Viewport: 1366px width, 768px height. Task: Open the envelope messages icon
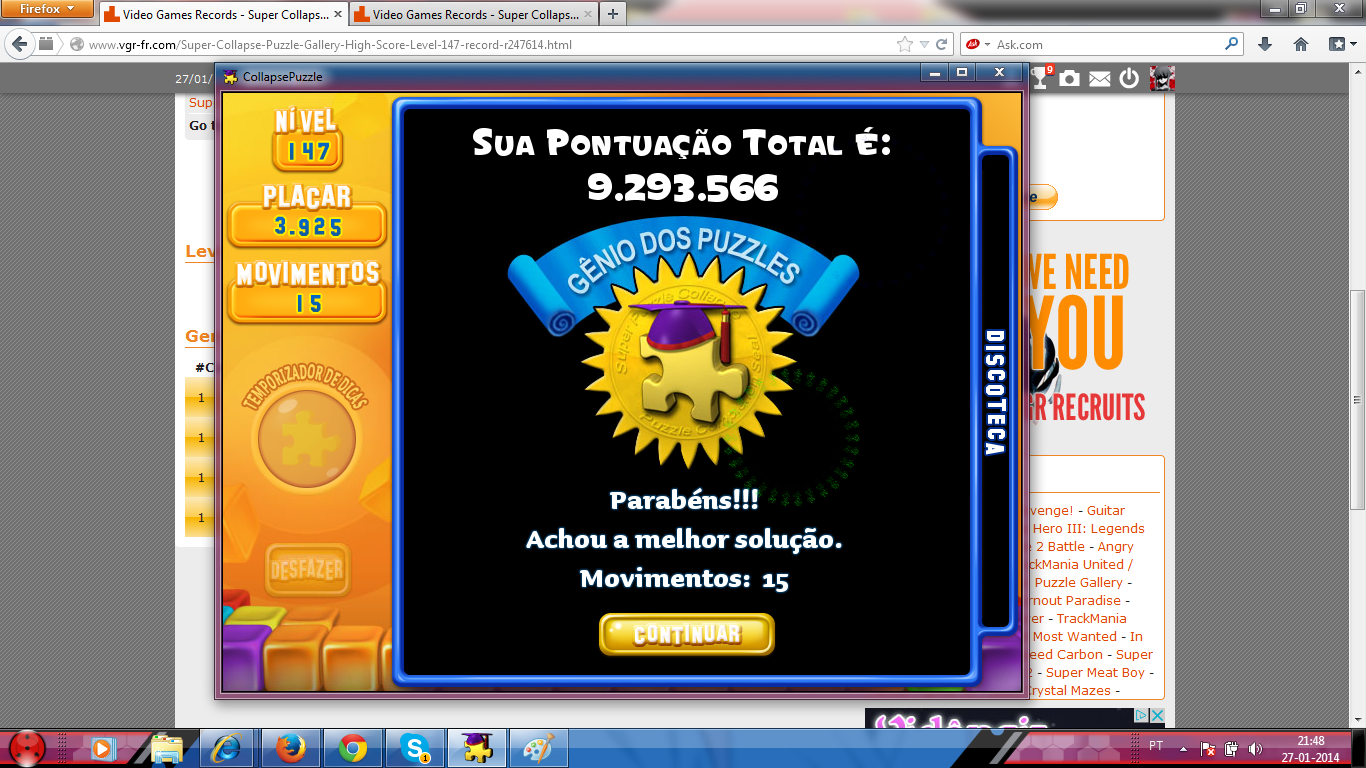point(1100,79)
